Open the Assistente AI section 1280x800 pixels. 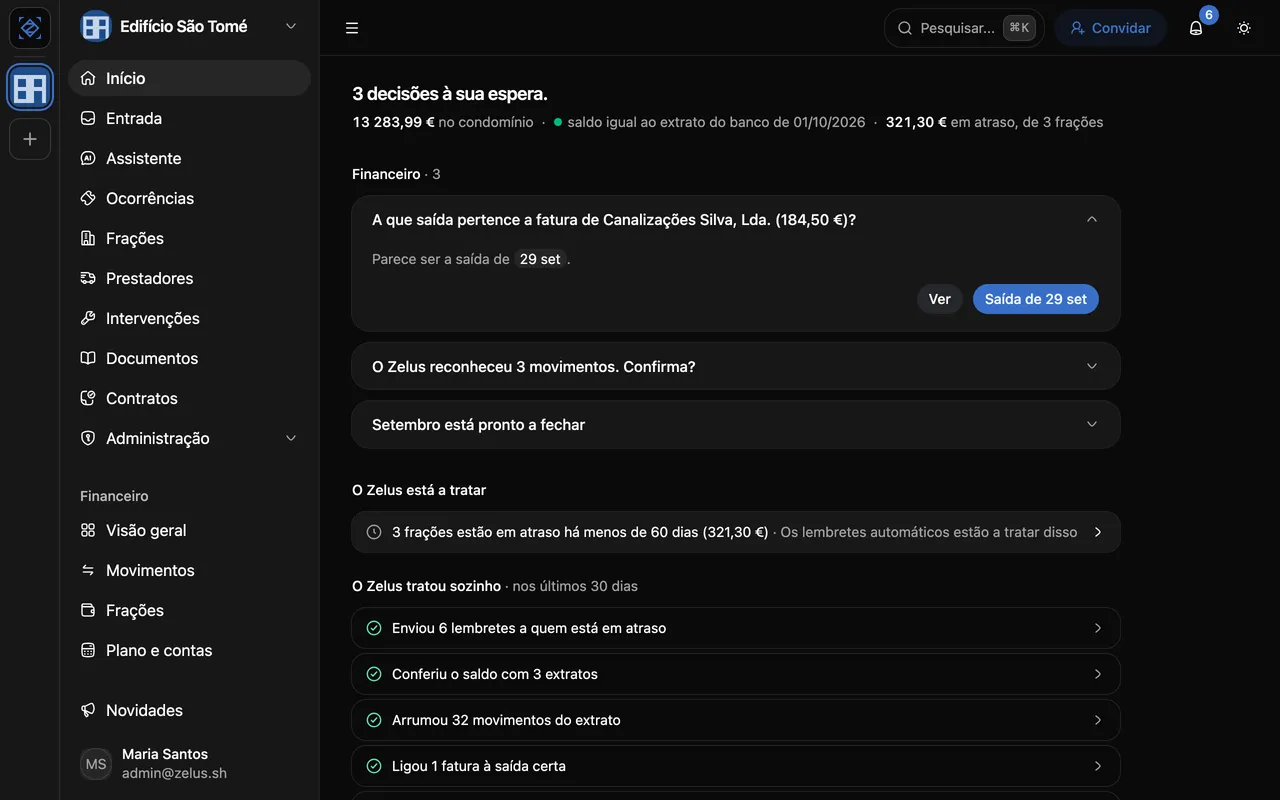[189, 158]
